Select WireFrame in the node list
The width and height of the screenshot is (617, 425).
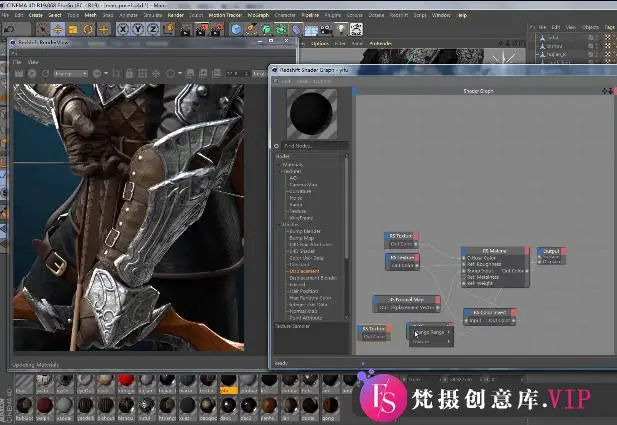tap(301, 218)
